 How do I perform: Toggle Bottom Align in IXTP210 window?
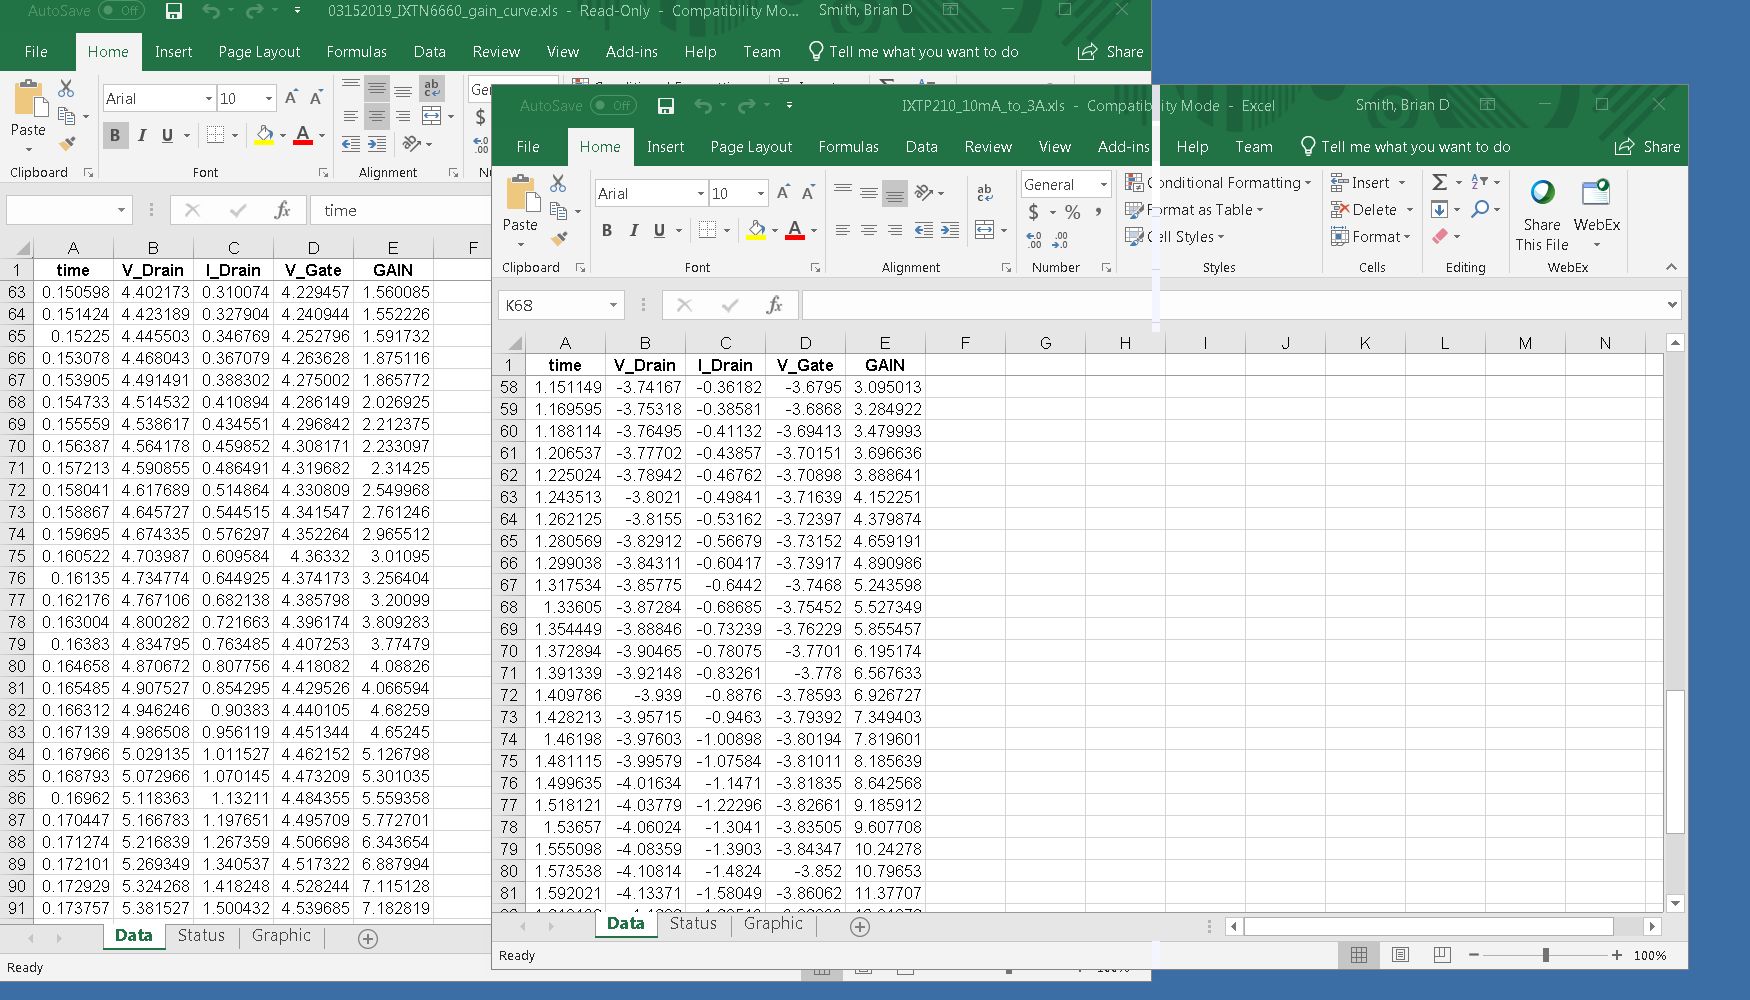point(895,193)
